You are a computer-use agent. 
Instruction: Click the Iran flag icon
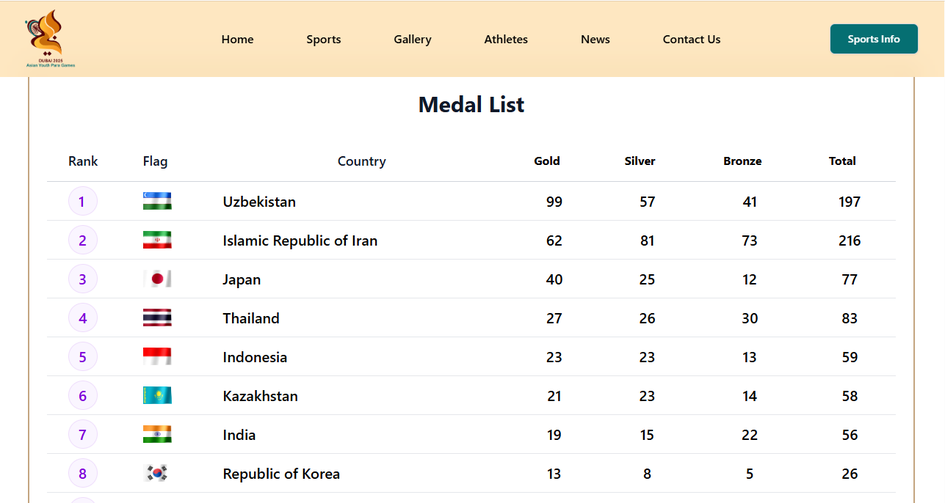pyautogui.click(x=157, y=240)
